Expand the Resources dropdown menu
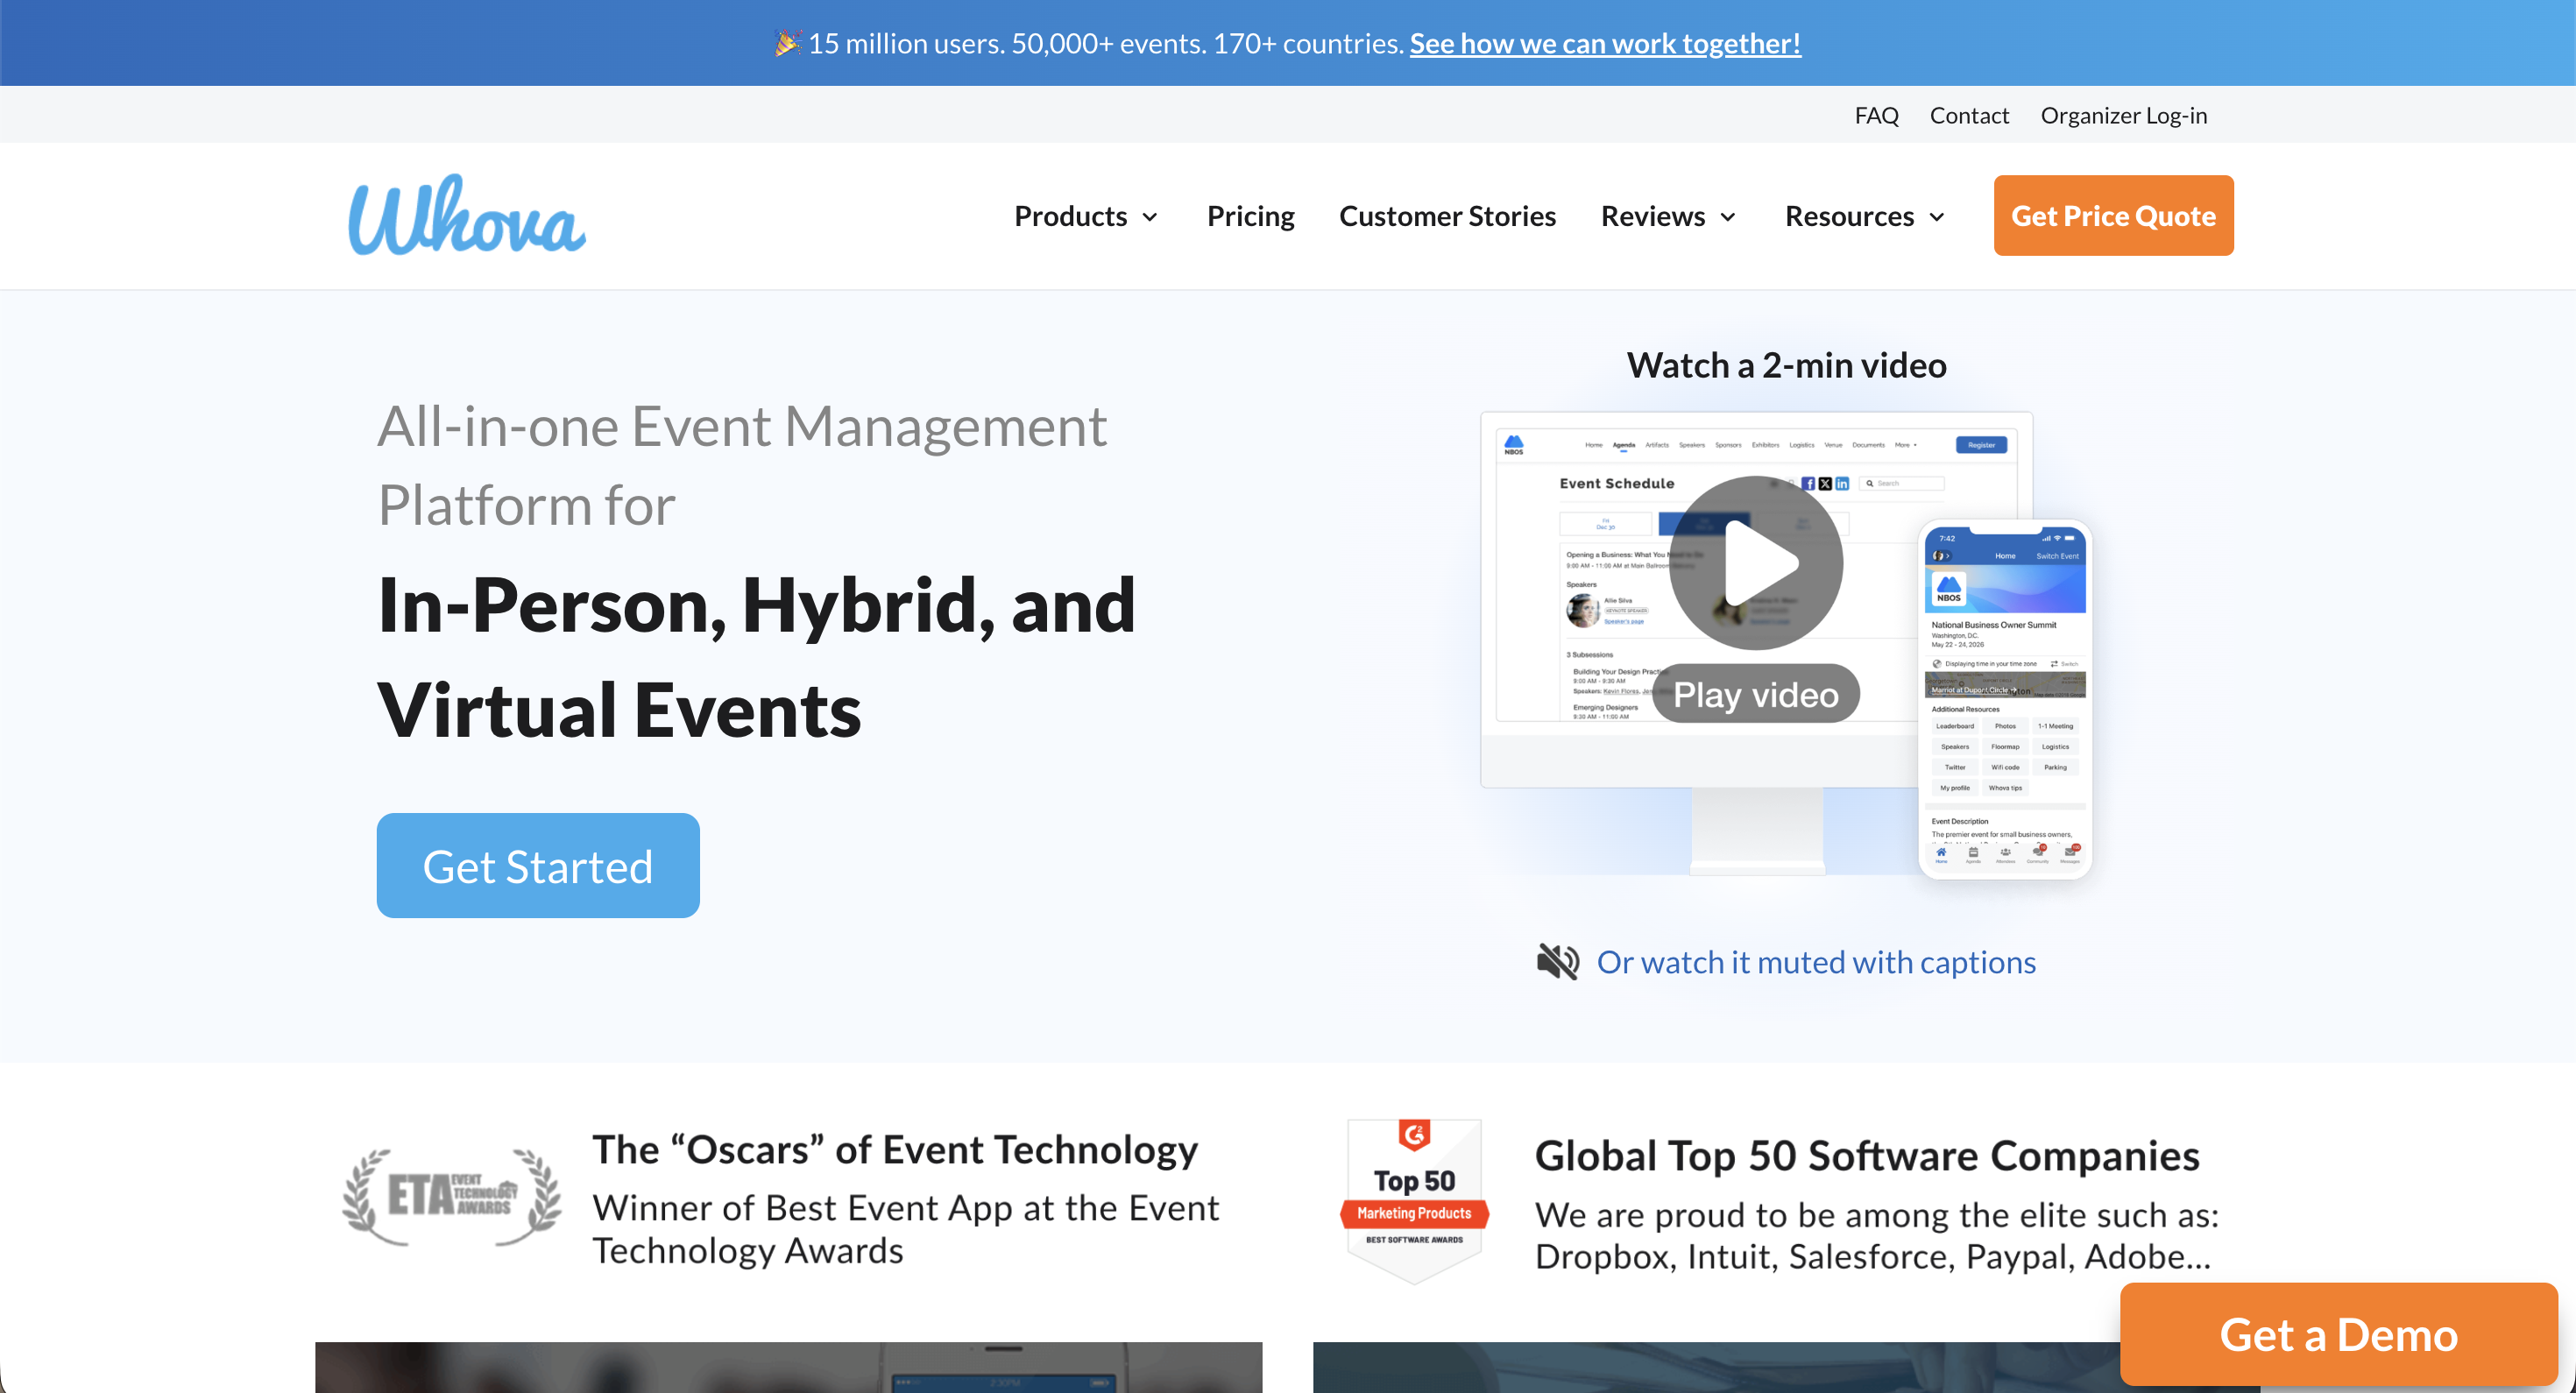The height and width of the screenshot is (1393, 2576). [x=1865, y=216]
